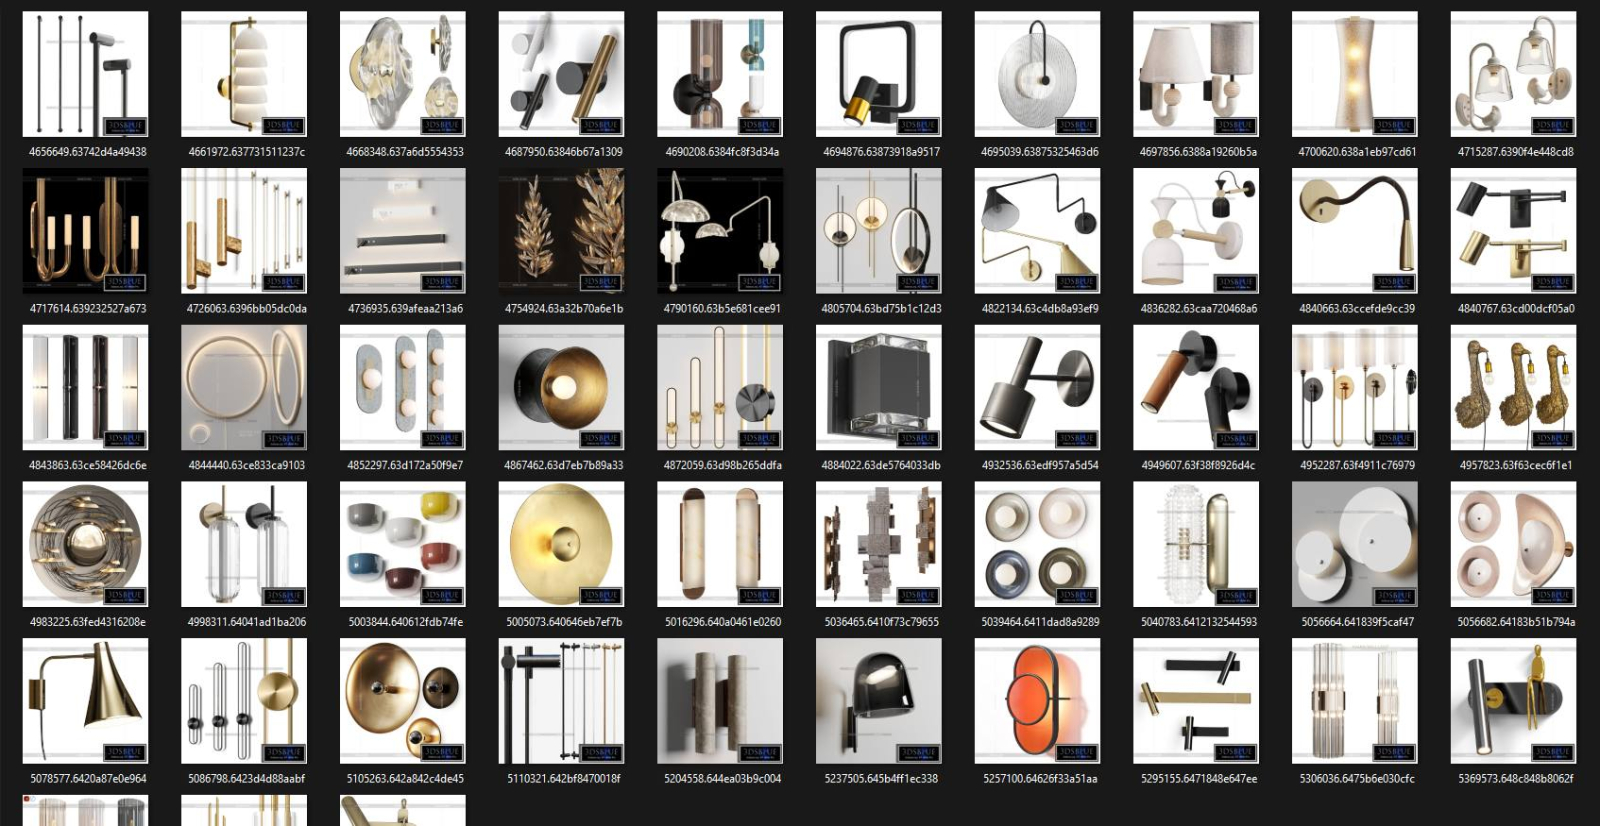Open the black square frame lamp 4694876
Viewport: 1600px width, 826px height.
click(x=878, y=74)
